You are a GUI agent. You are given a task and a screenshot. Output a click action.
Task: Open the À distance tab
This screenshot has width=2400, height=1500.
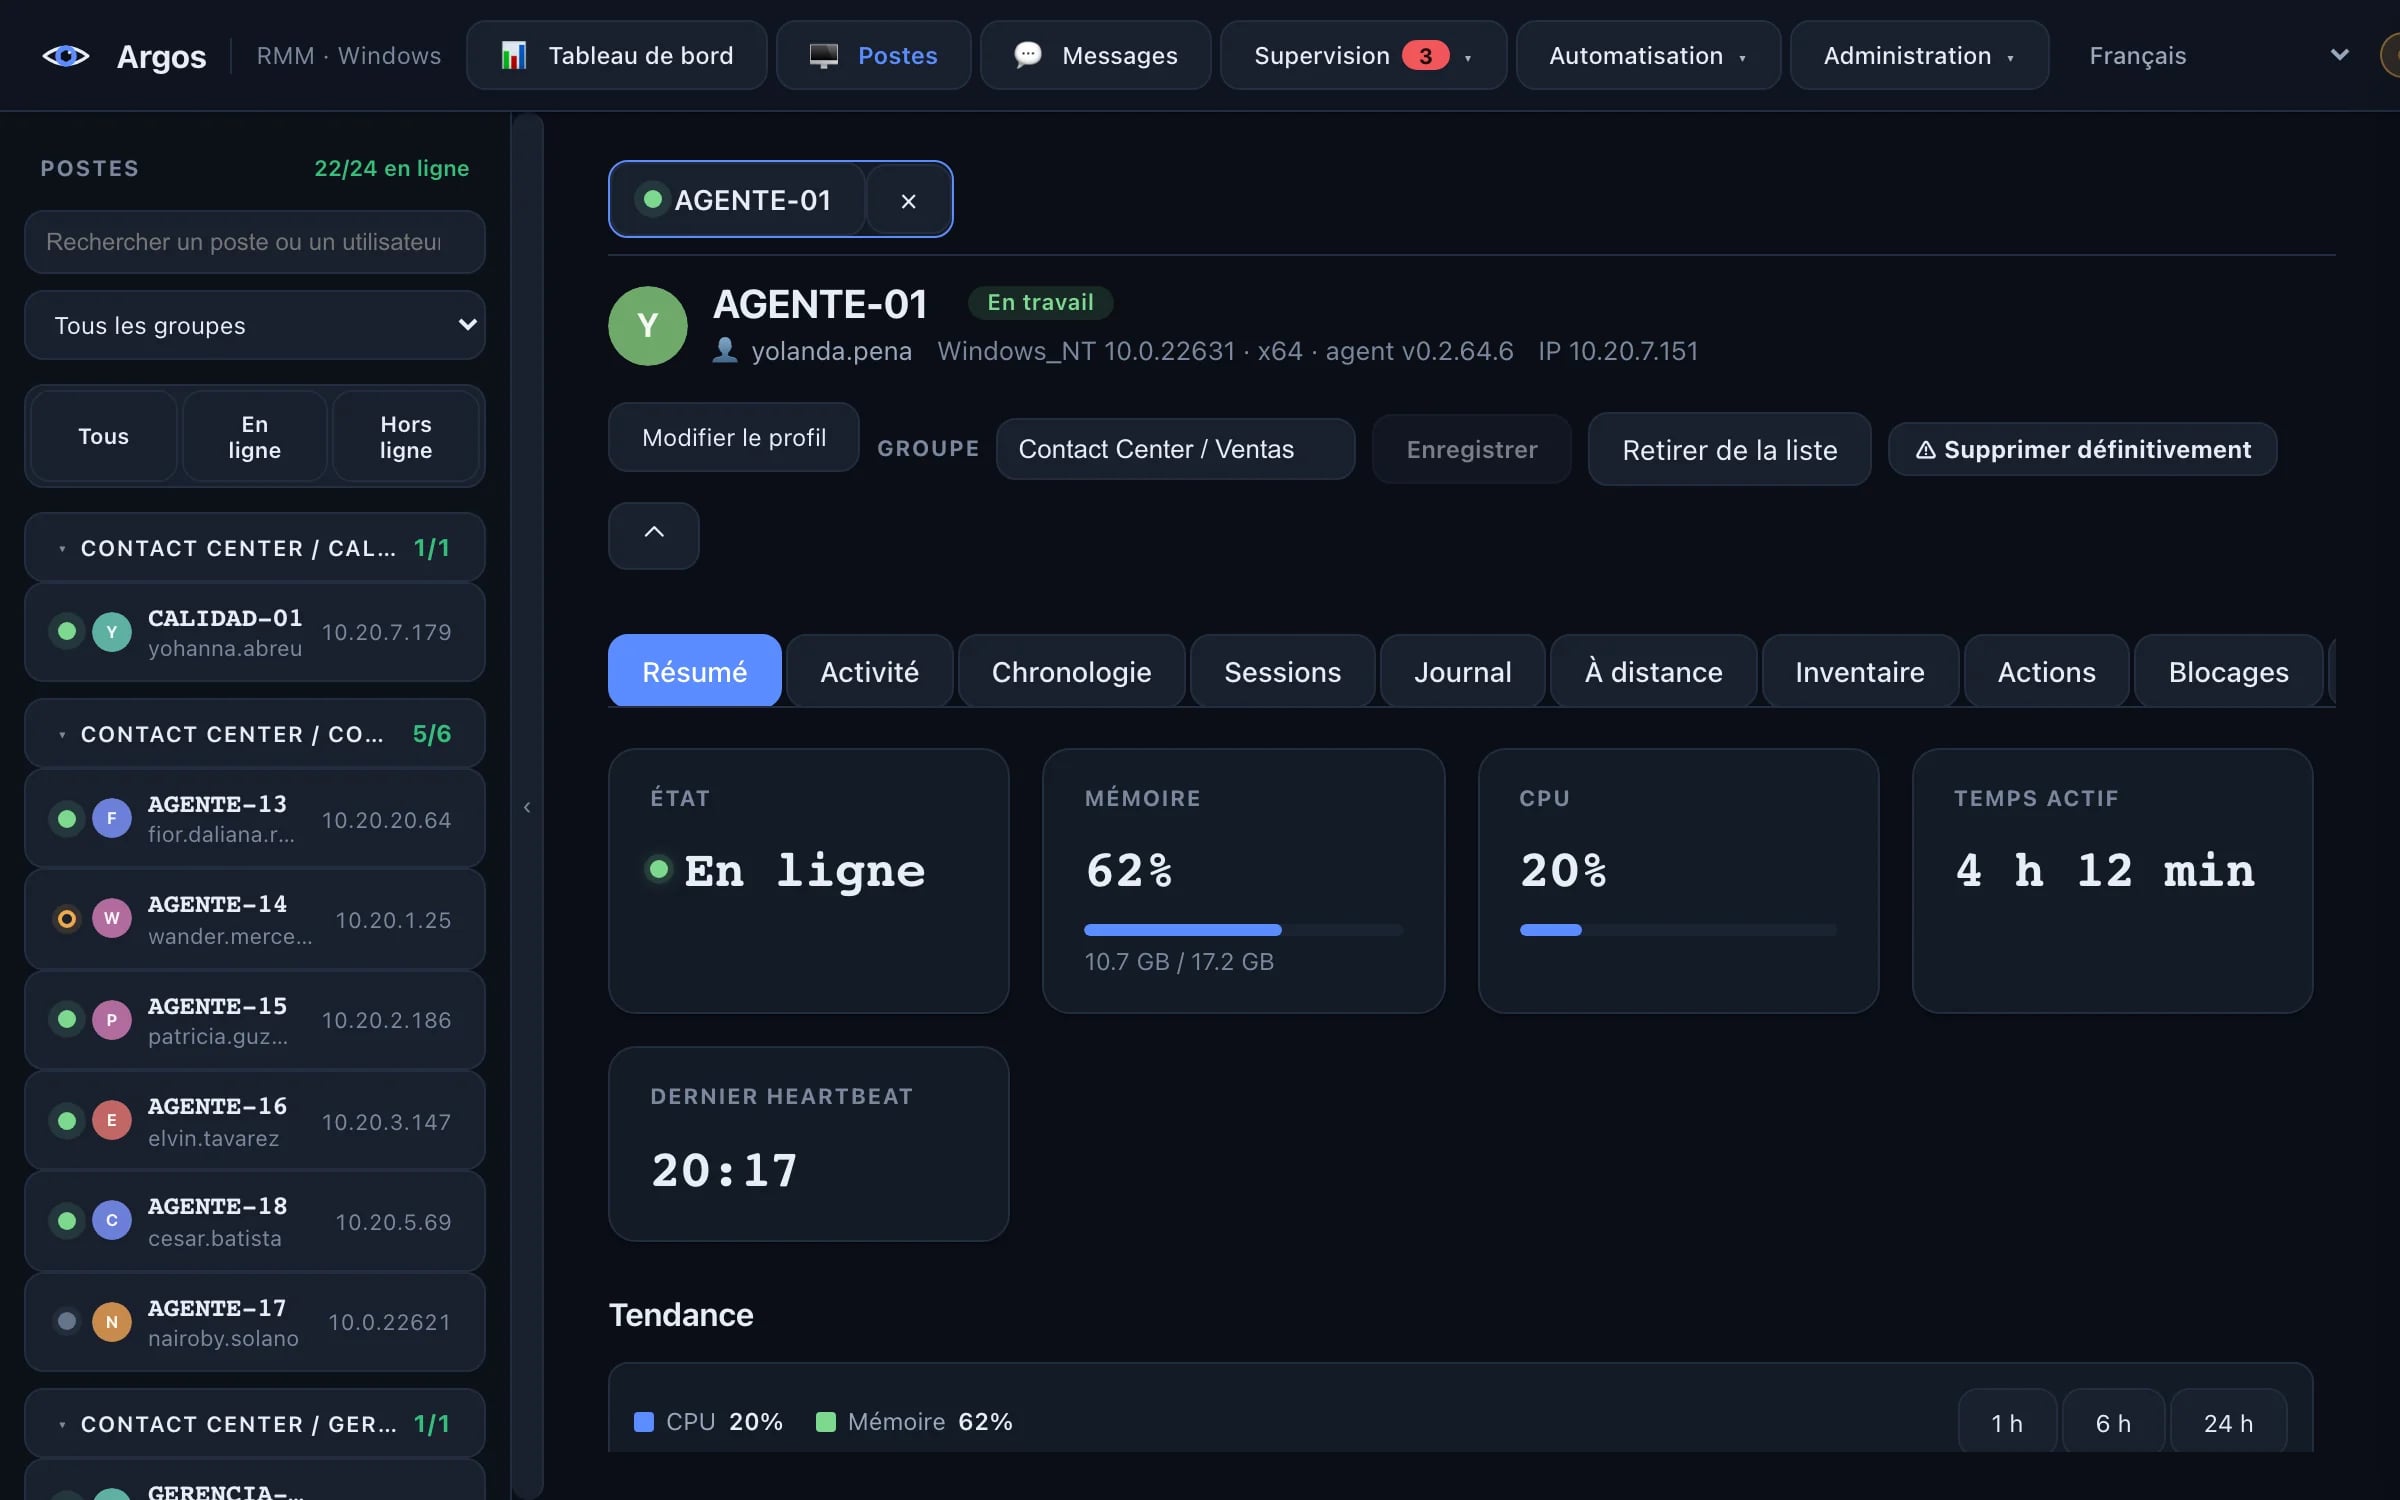(1653, 671)
